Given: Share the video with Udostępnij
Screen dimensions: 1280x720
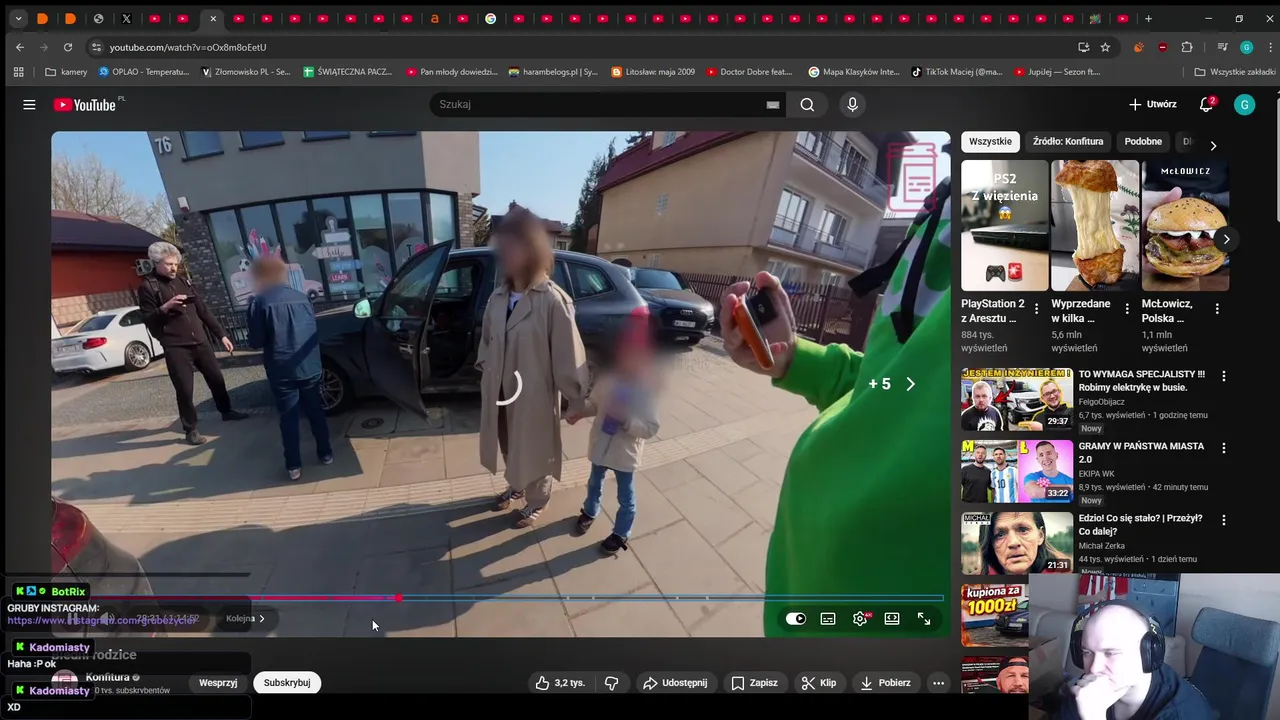Looking at the screenshot, I should point(675,683).
